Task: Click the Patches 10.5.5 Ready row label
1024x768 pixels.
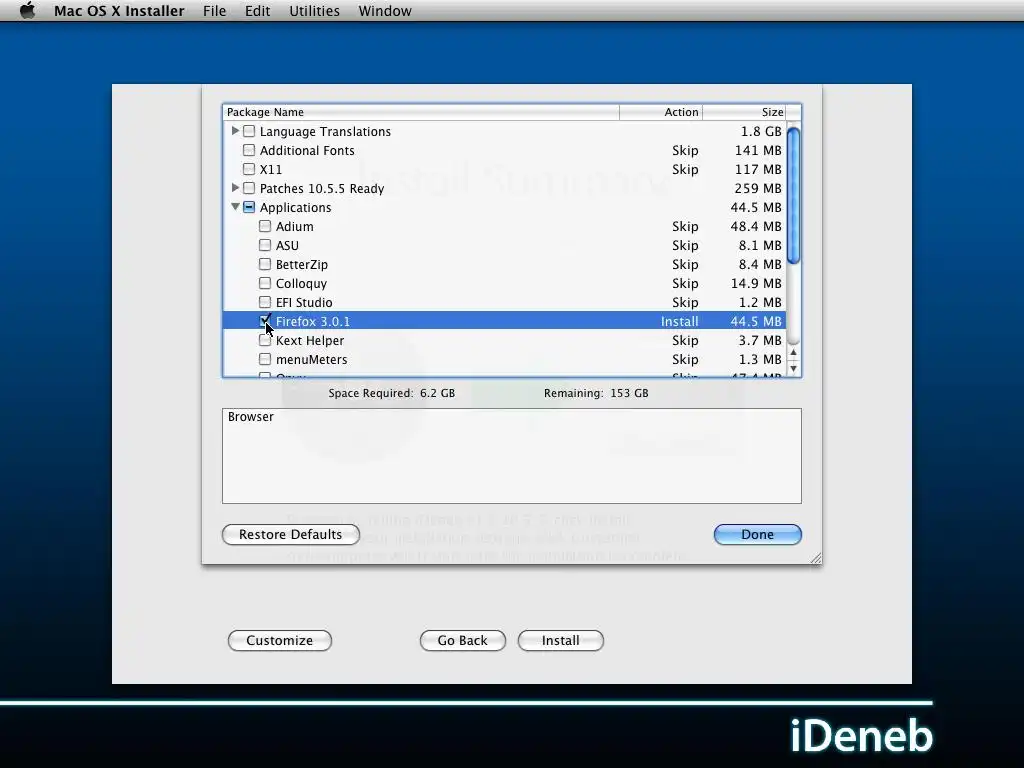Action: click(322, 188)
